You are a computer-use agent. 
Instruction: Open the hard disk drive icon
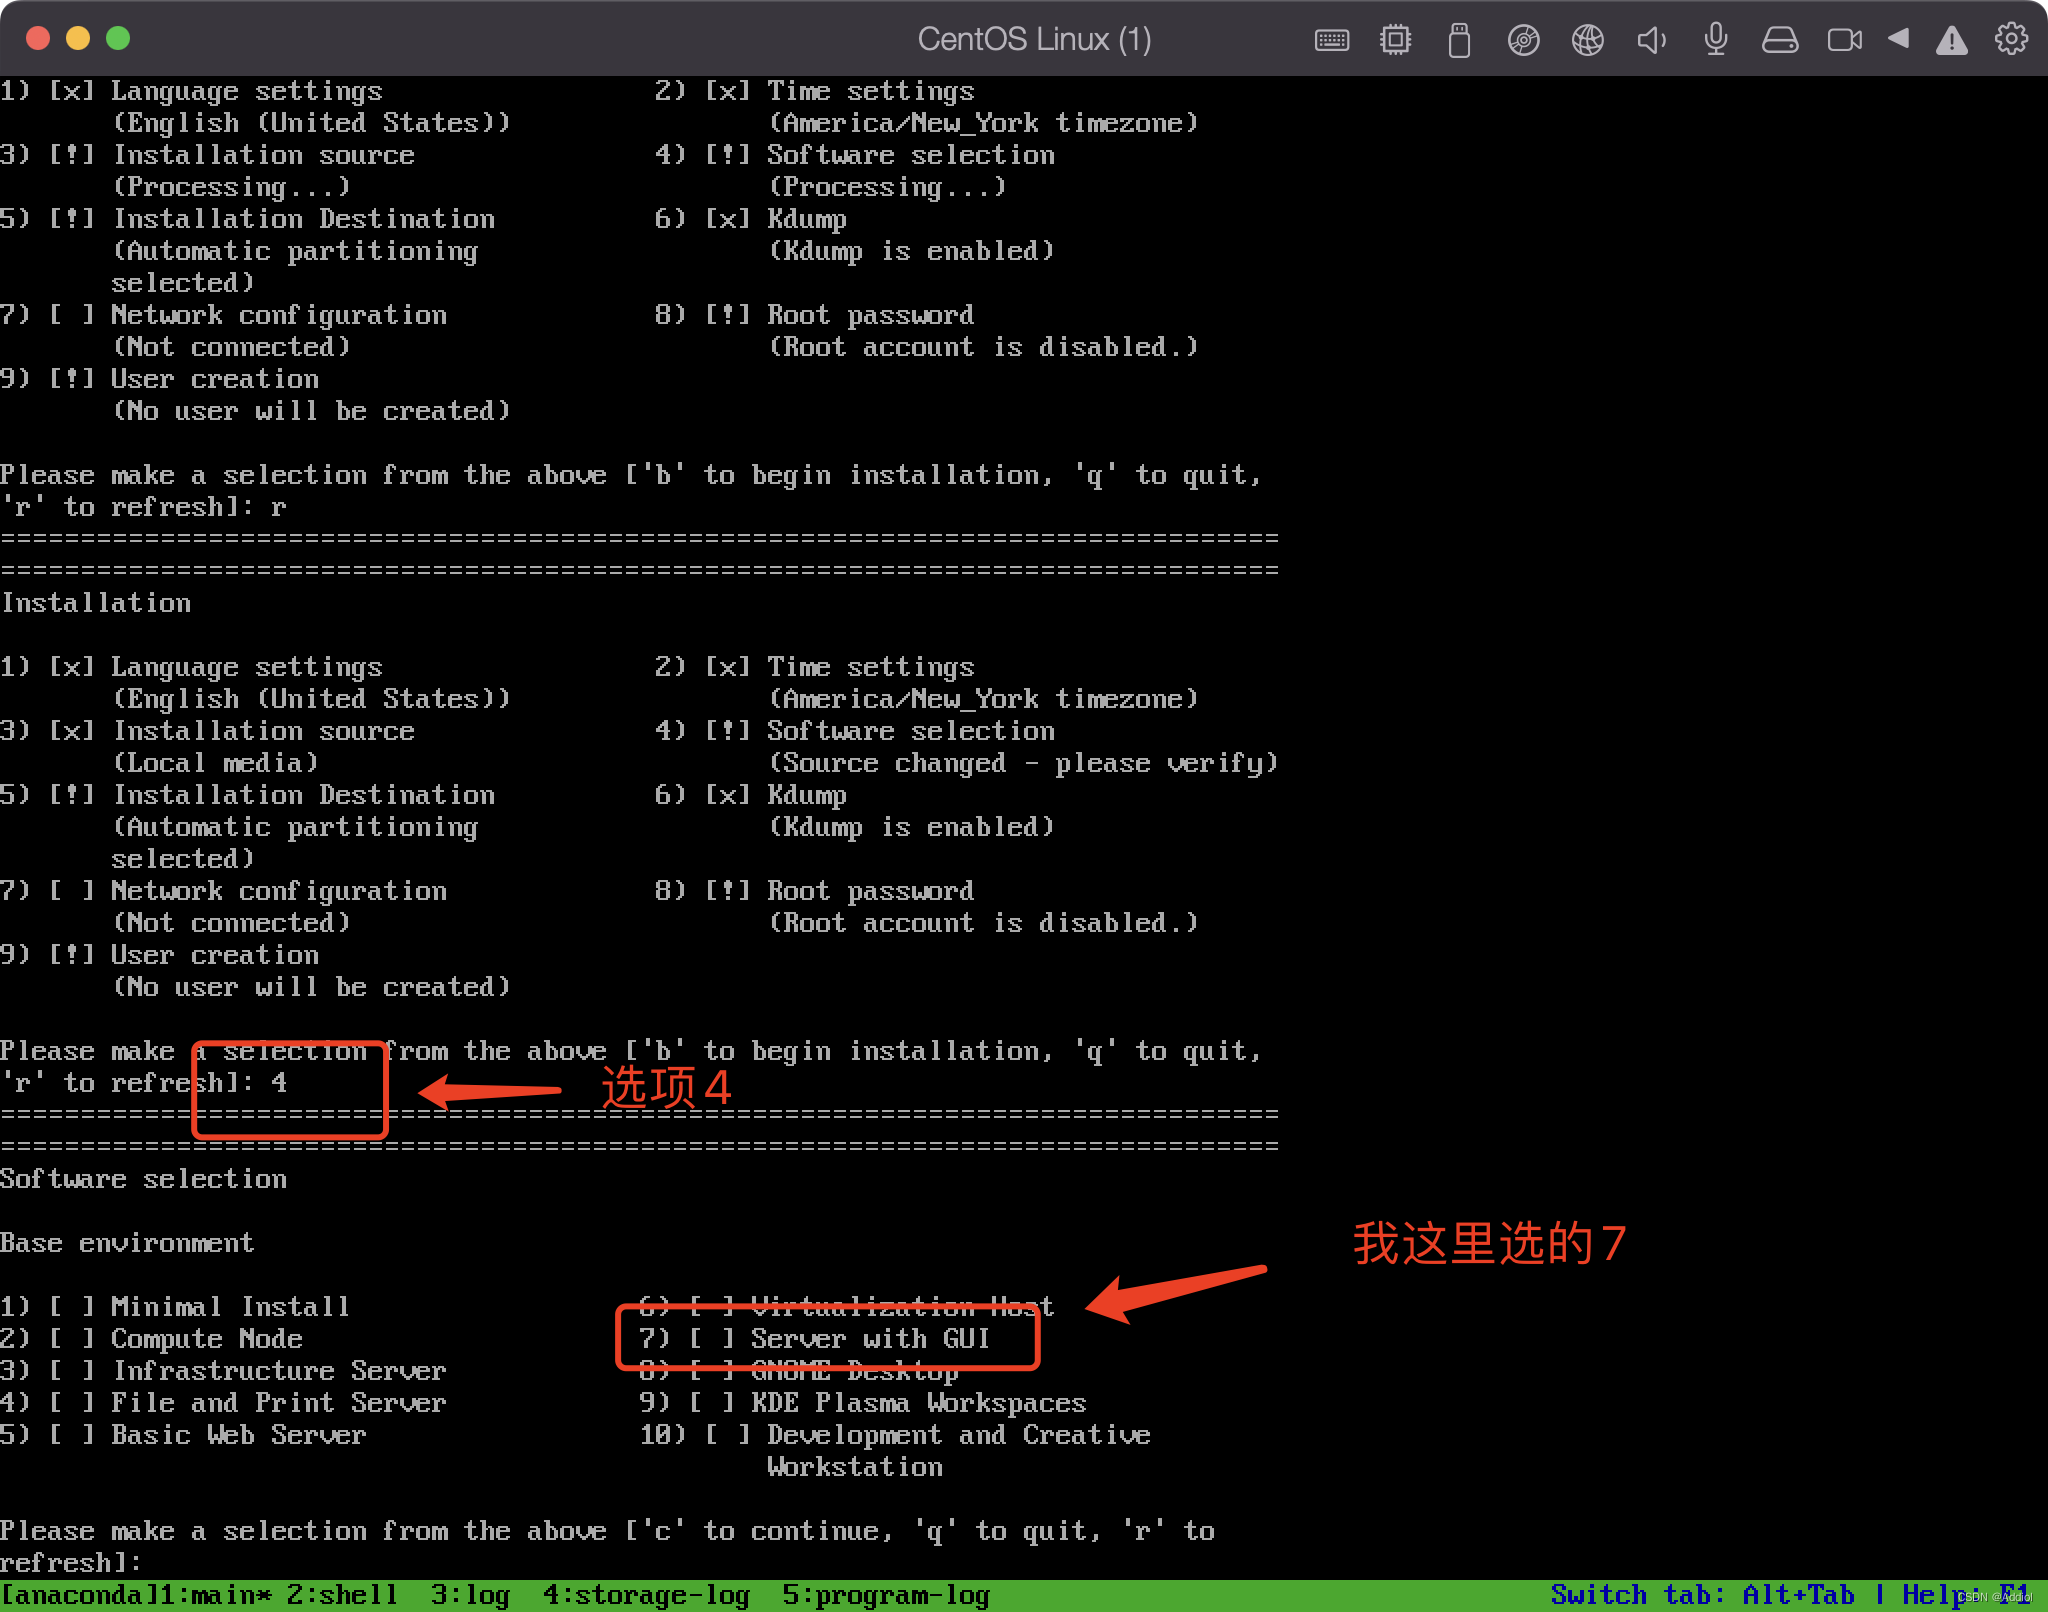[x=1780, y=40]
